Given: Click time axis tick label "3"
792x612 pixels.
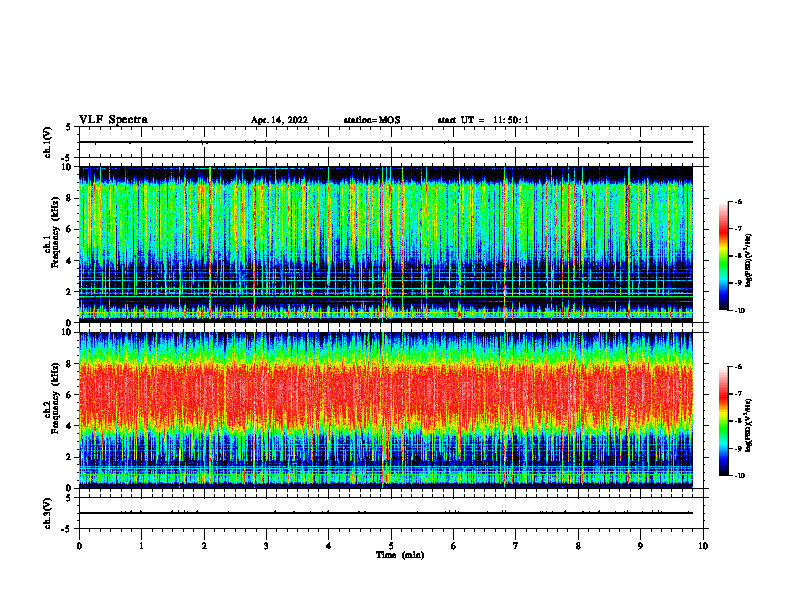Looking at the screenshot, I should pyautogui.click(x=266, y=546).
